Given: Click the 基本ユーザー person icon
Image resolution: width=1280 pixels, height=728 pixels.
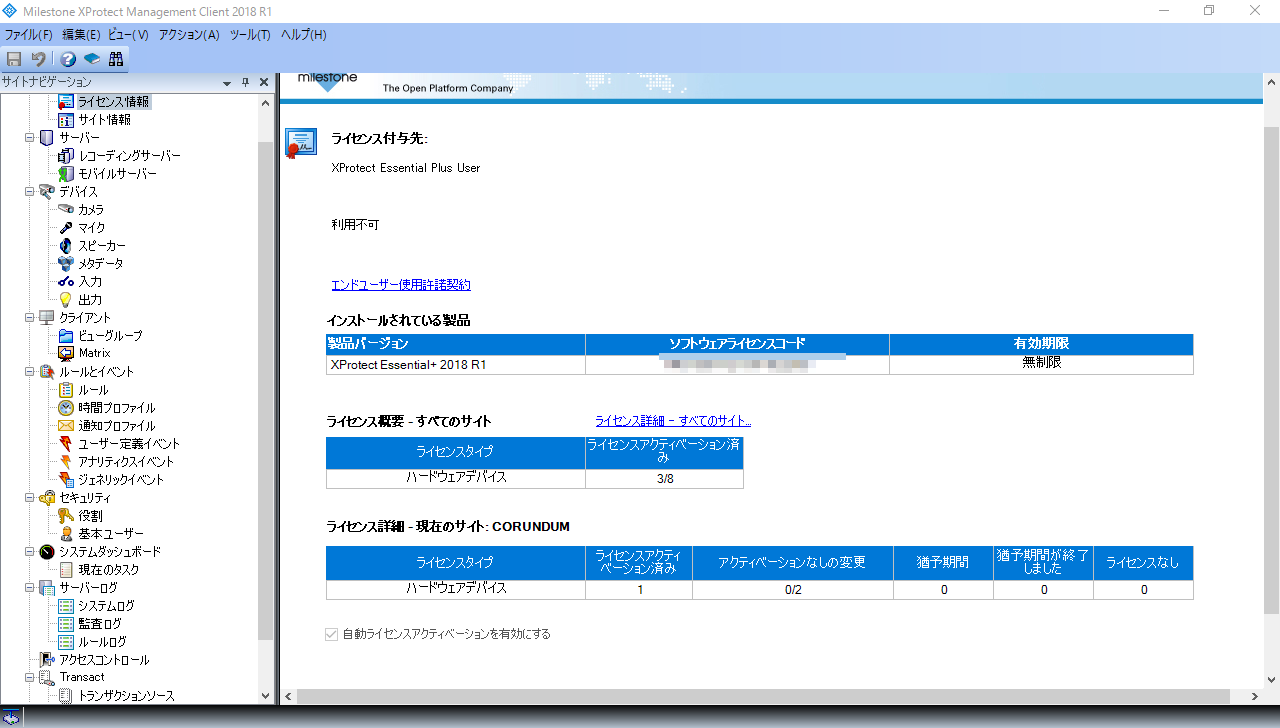Looking at the screenshot, I should pos(66,534).
